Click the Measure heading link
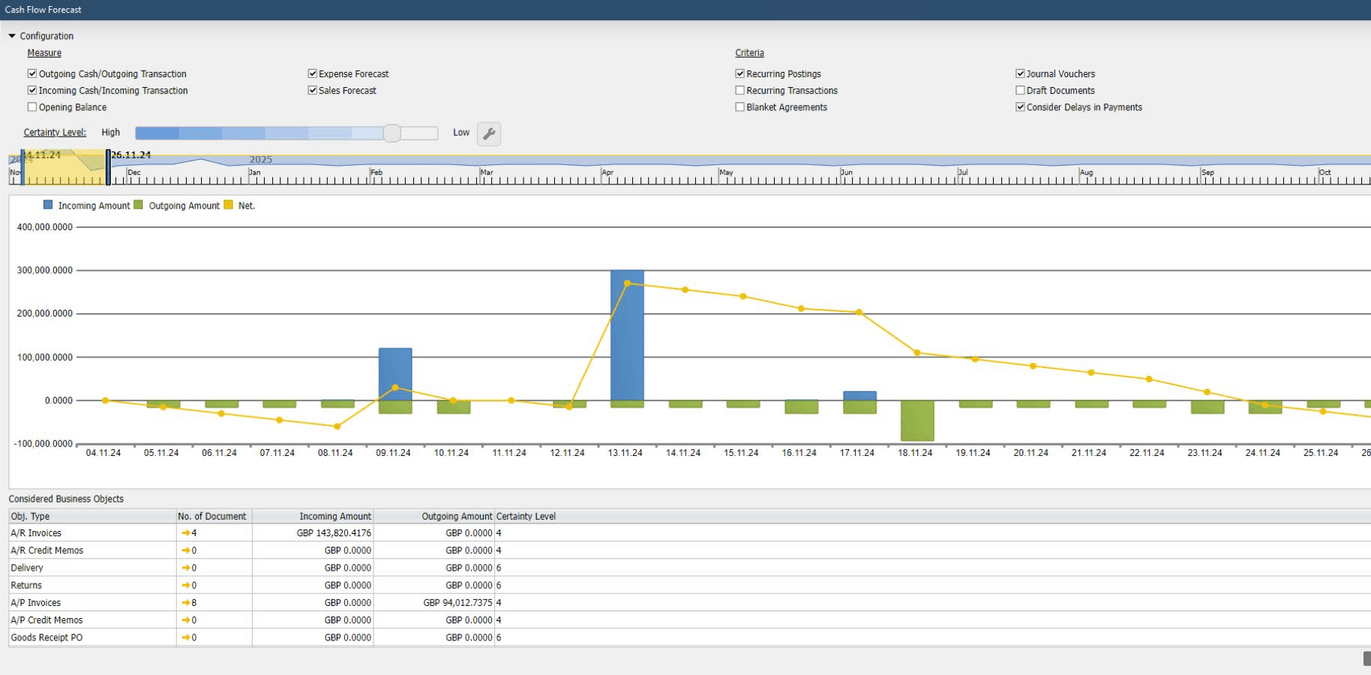This screenshot has width=1371, height=675. [44, 53]
